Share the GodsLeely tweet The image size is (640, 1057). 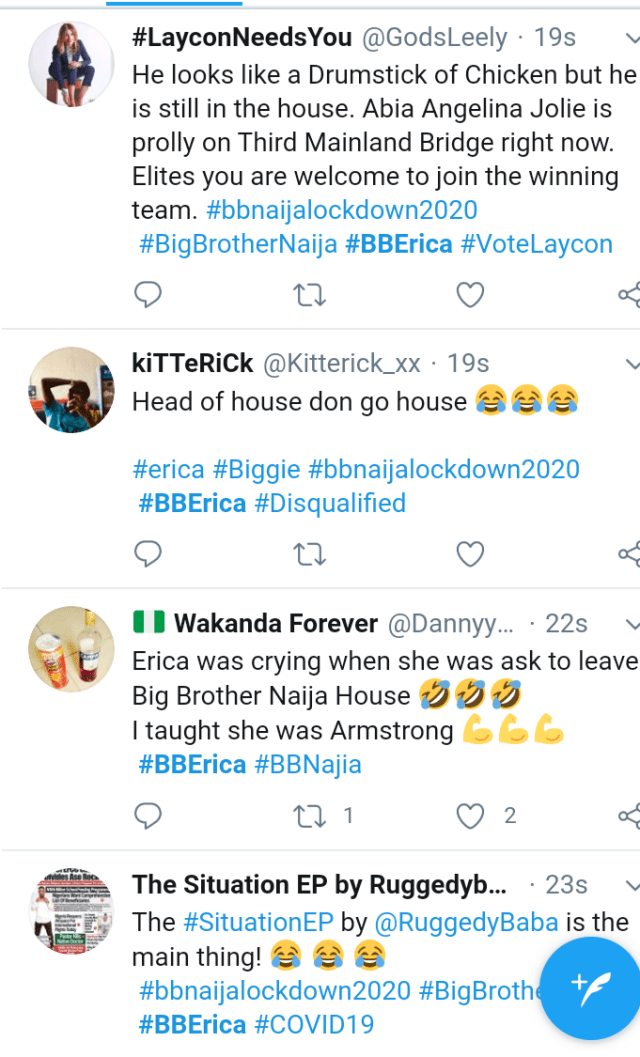coord(629,295)
